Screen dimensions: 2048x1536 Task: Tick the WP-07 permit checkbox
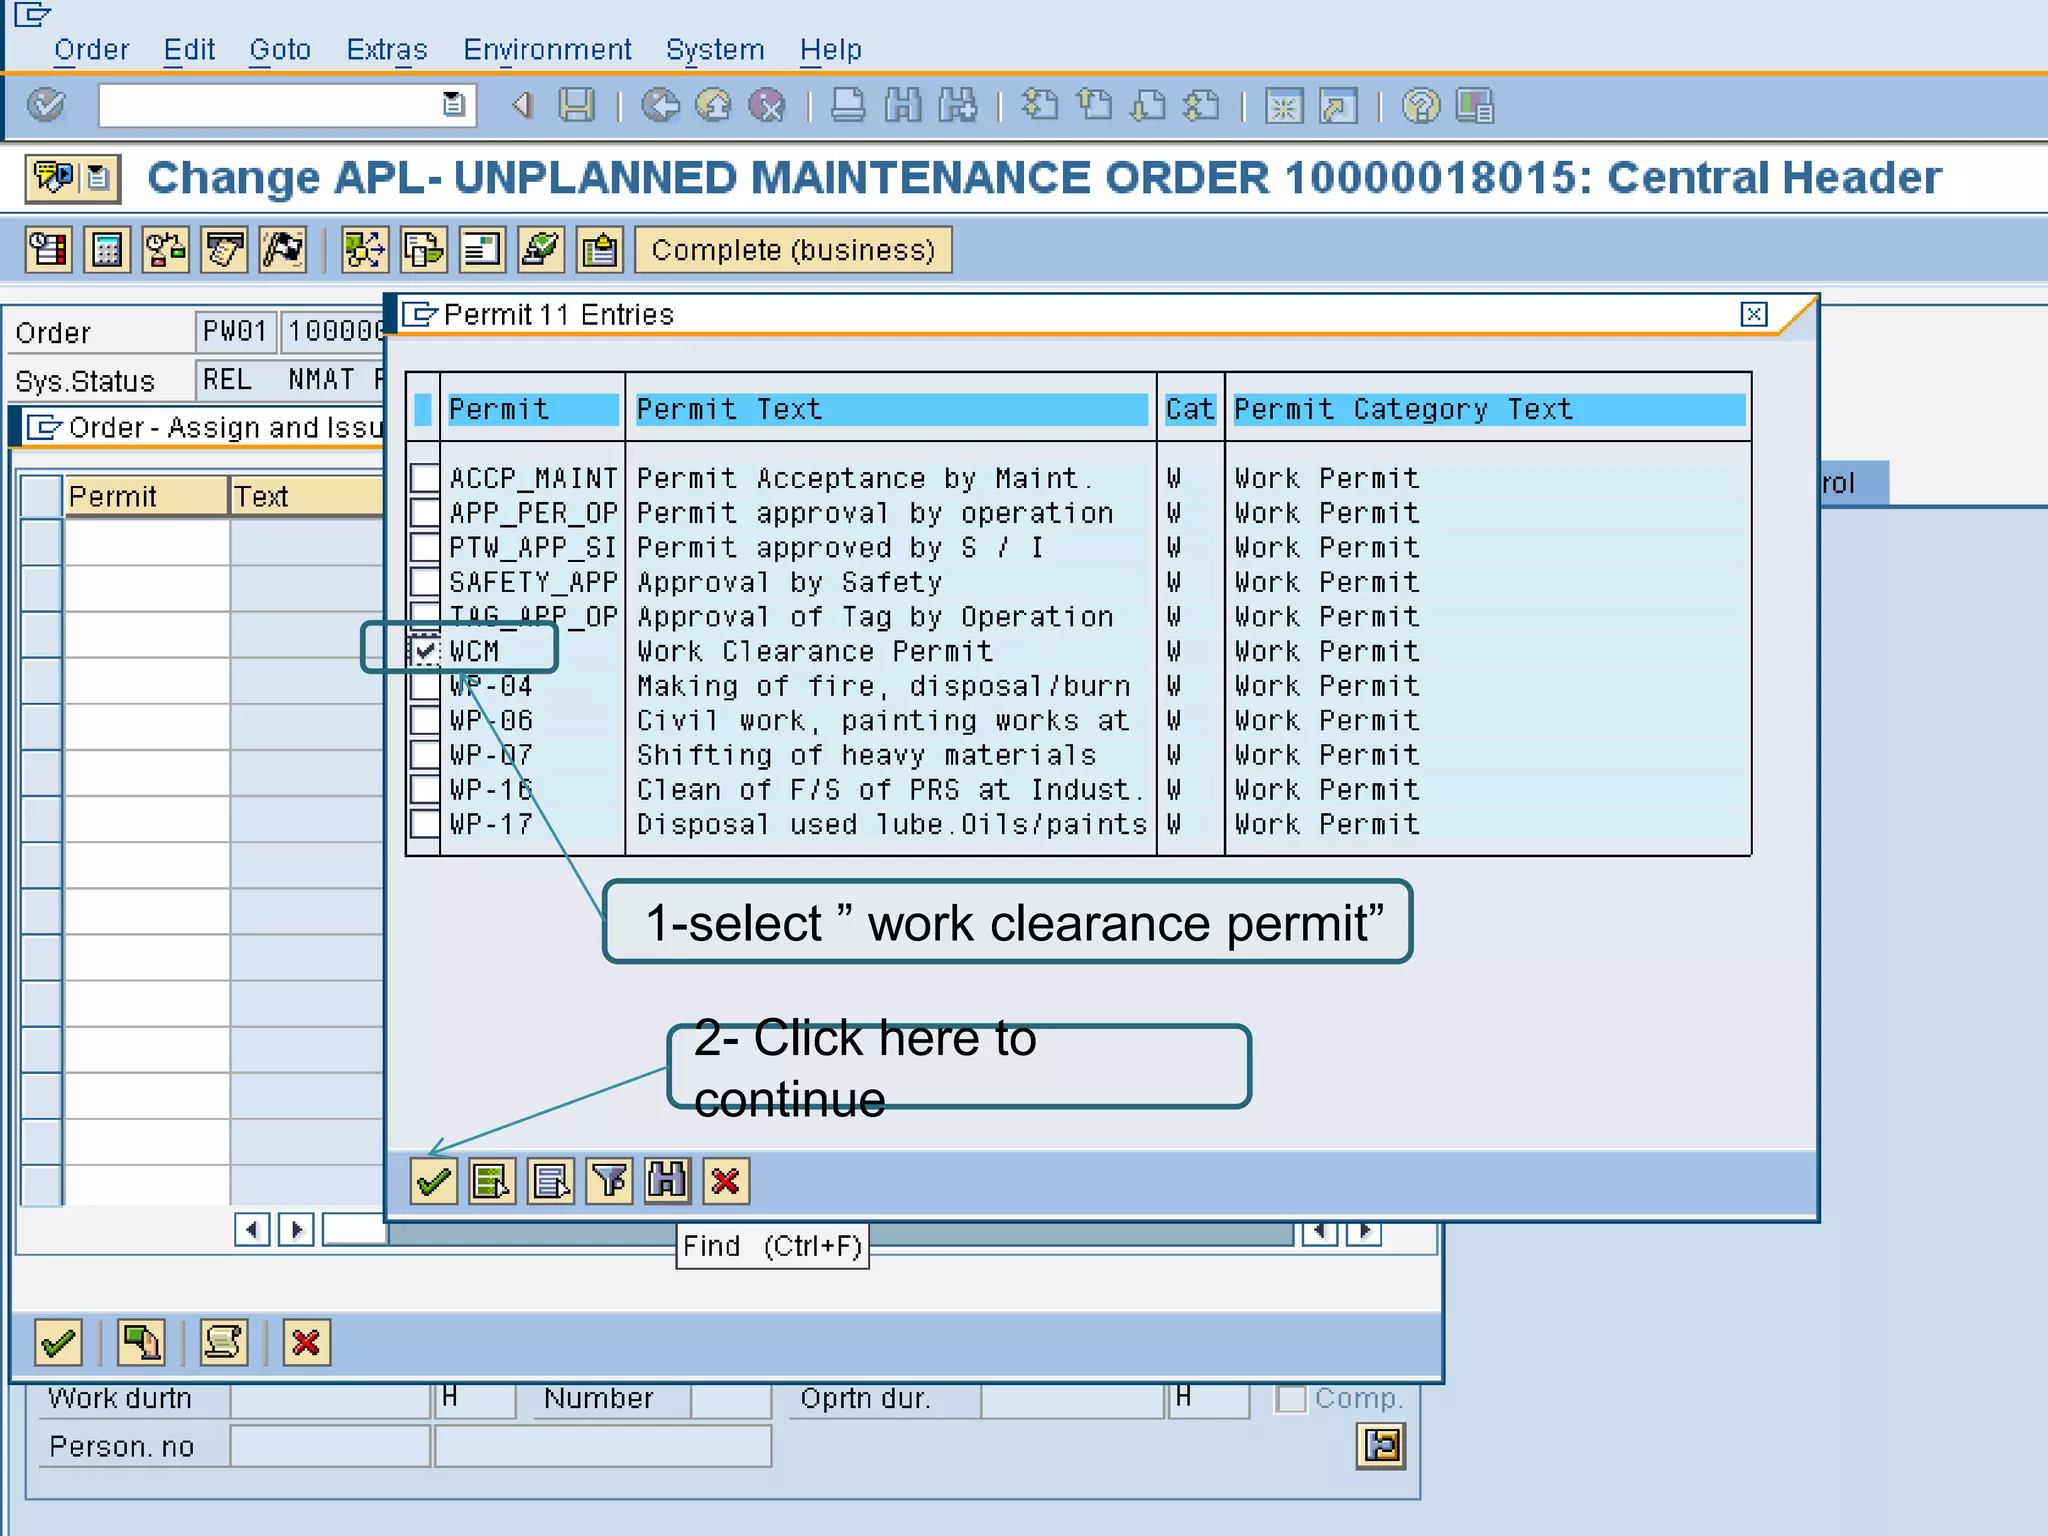[x=425, y=755]
